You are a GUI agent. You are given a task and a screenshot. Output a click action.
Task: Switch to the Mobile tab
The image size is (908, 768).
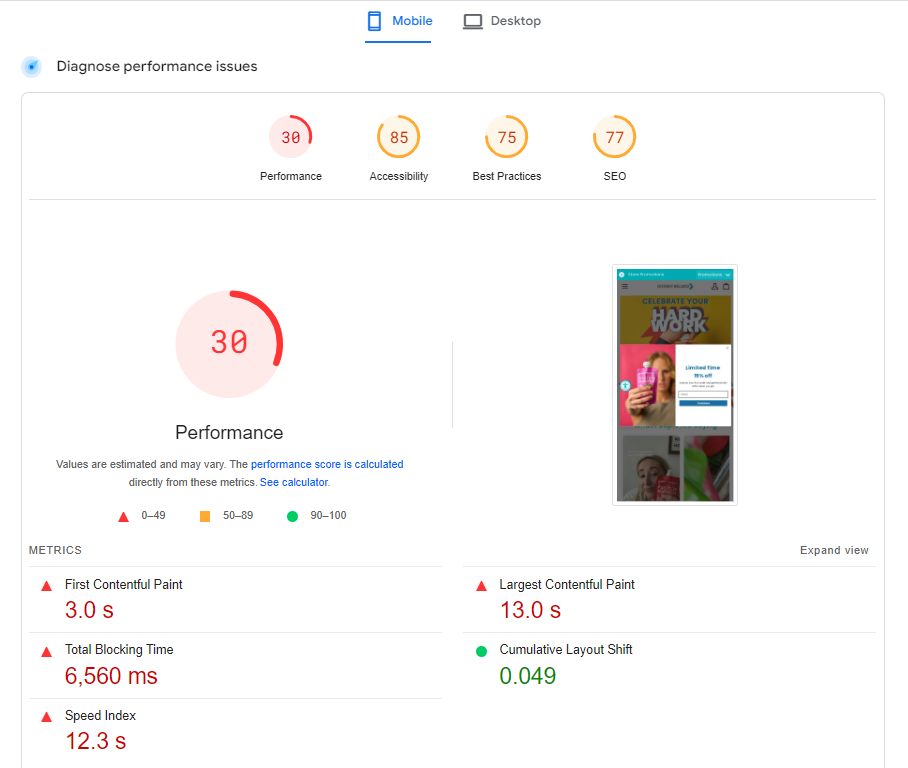(398, 21)
